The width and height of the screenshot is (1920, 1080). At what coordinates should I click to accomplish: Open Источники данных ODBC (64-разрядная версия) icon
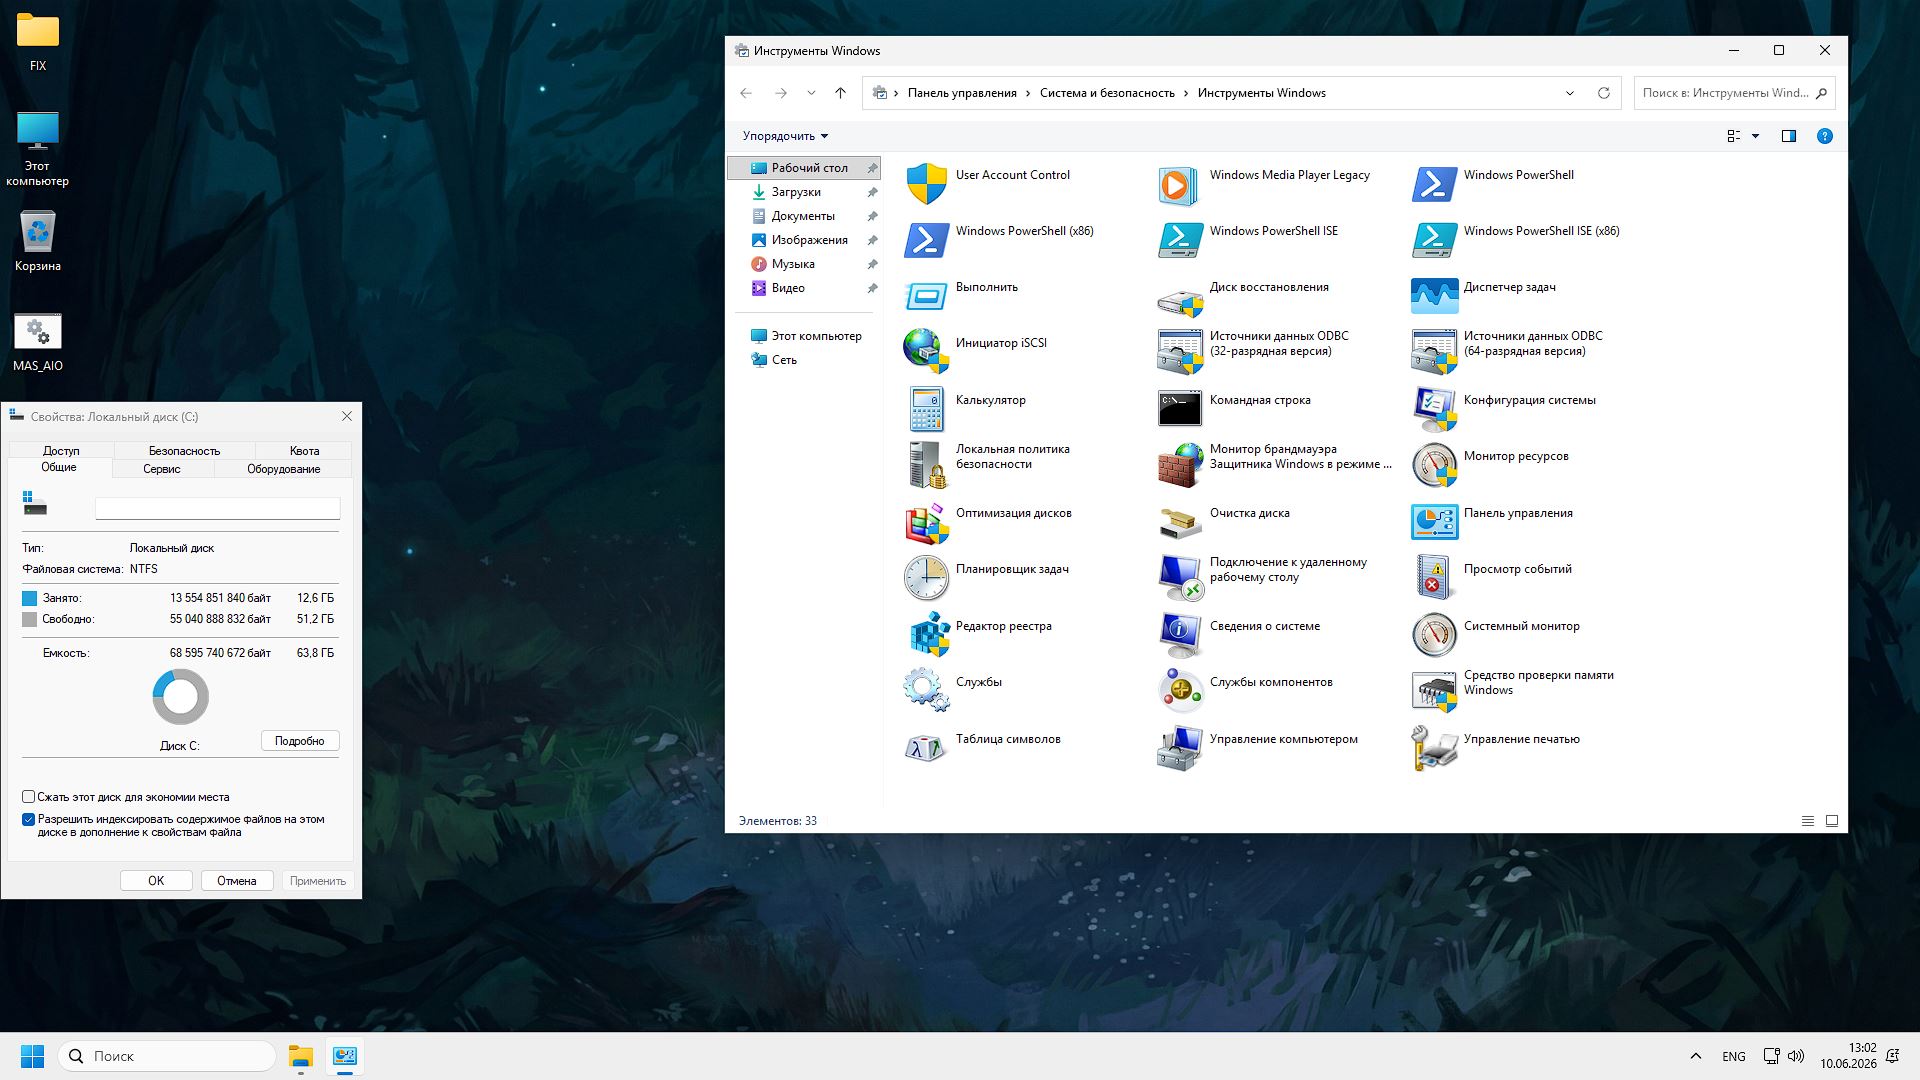point(1434,352)
